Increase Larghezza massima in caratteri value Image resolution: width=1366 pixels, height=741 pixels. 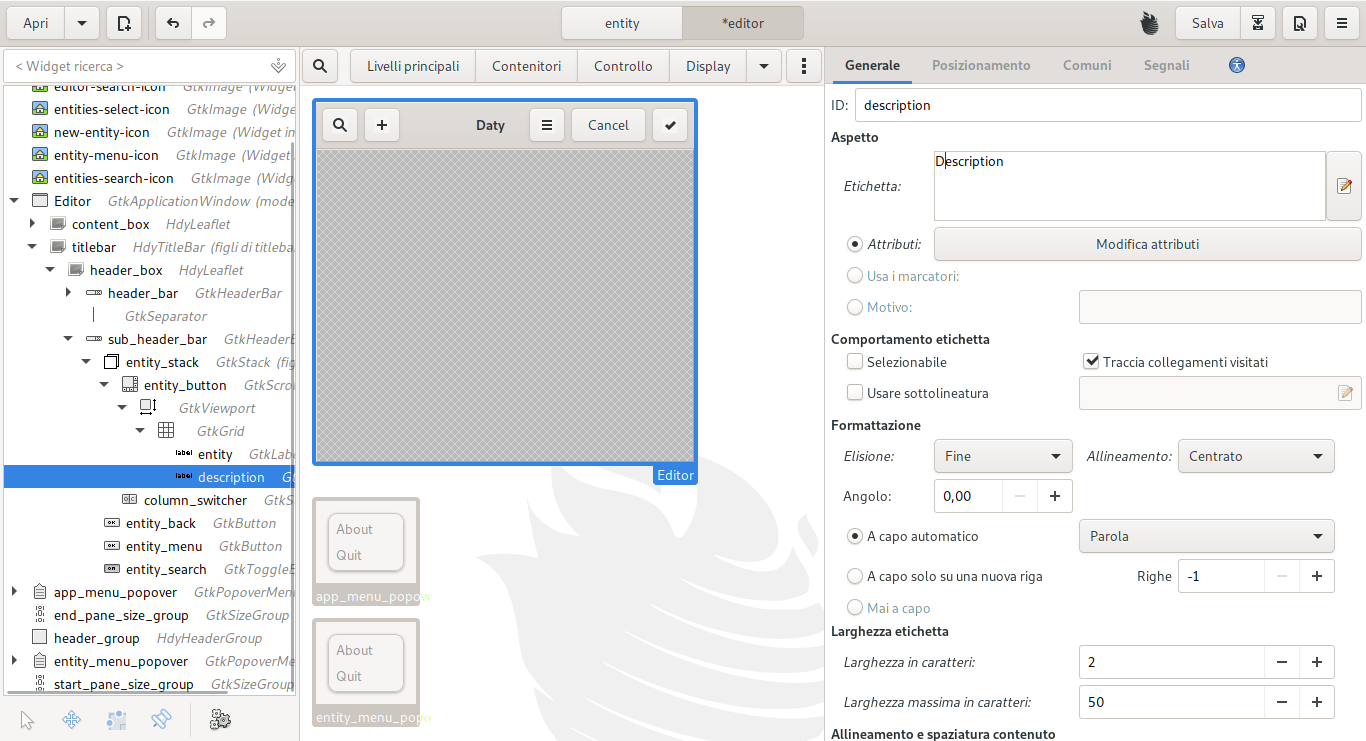click(1316, 702)
